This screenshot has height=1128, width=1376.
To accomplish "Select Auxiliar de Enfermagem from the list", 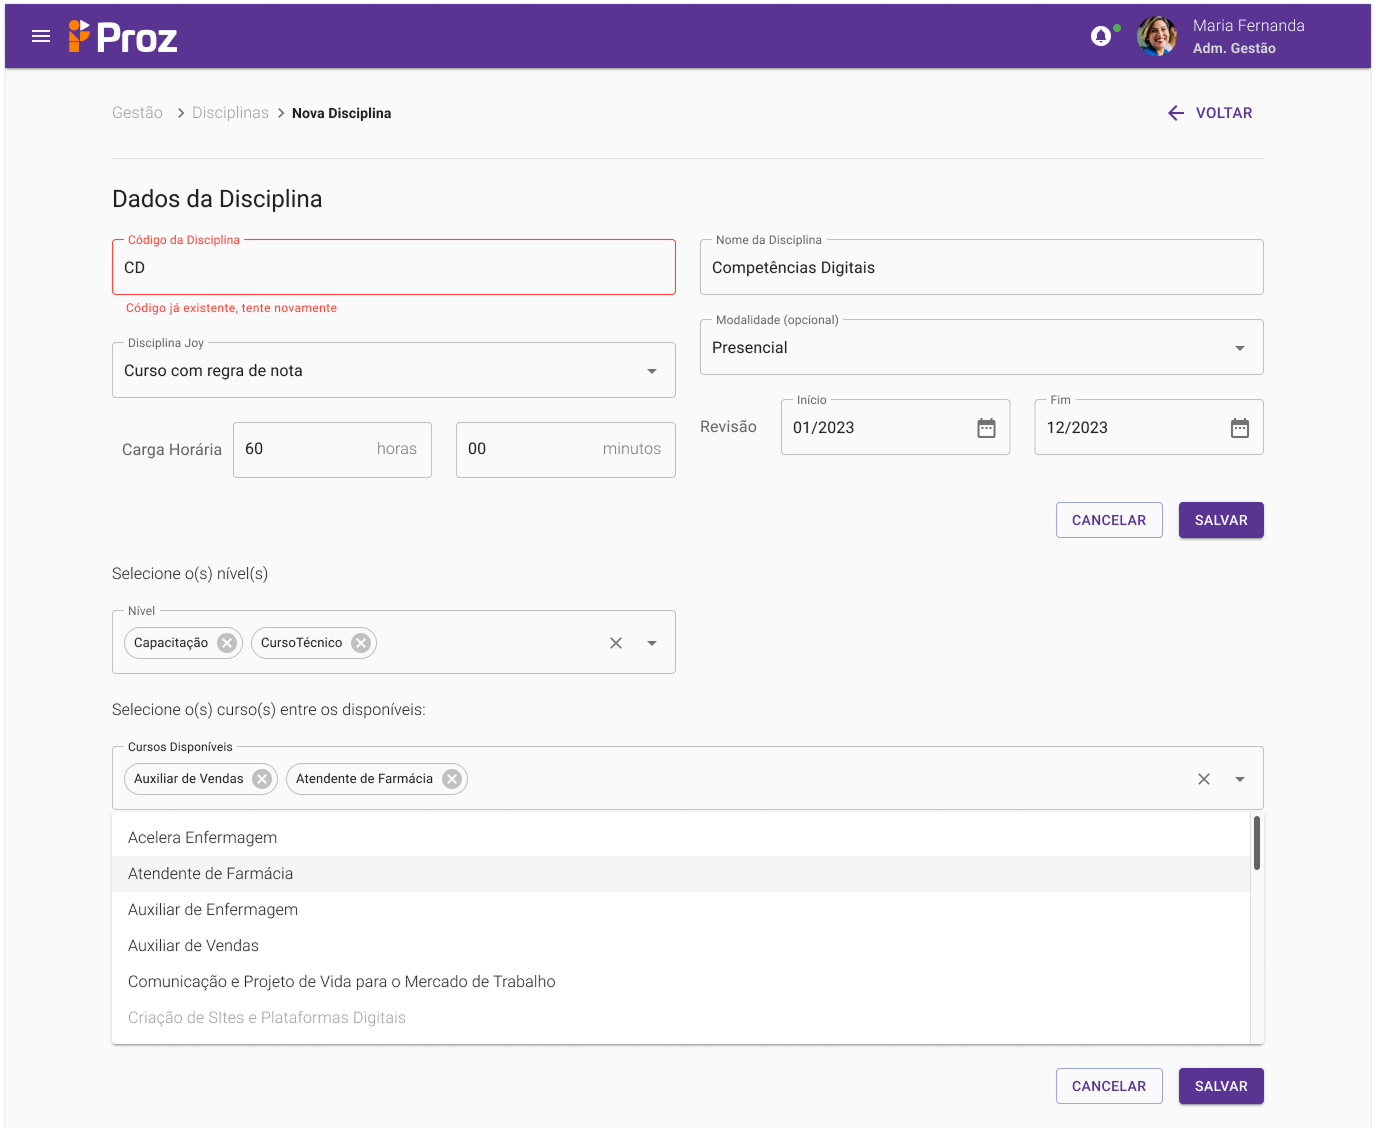I will [213, 910].
